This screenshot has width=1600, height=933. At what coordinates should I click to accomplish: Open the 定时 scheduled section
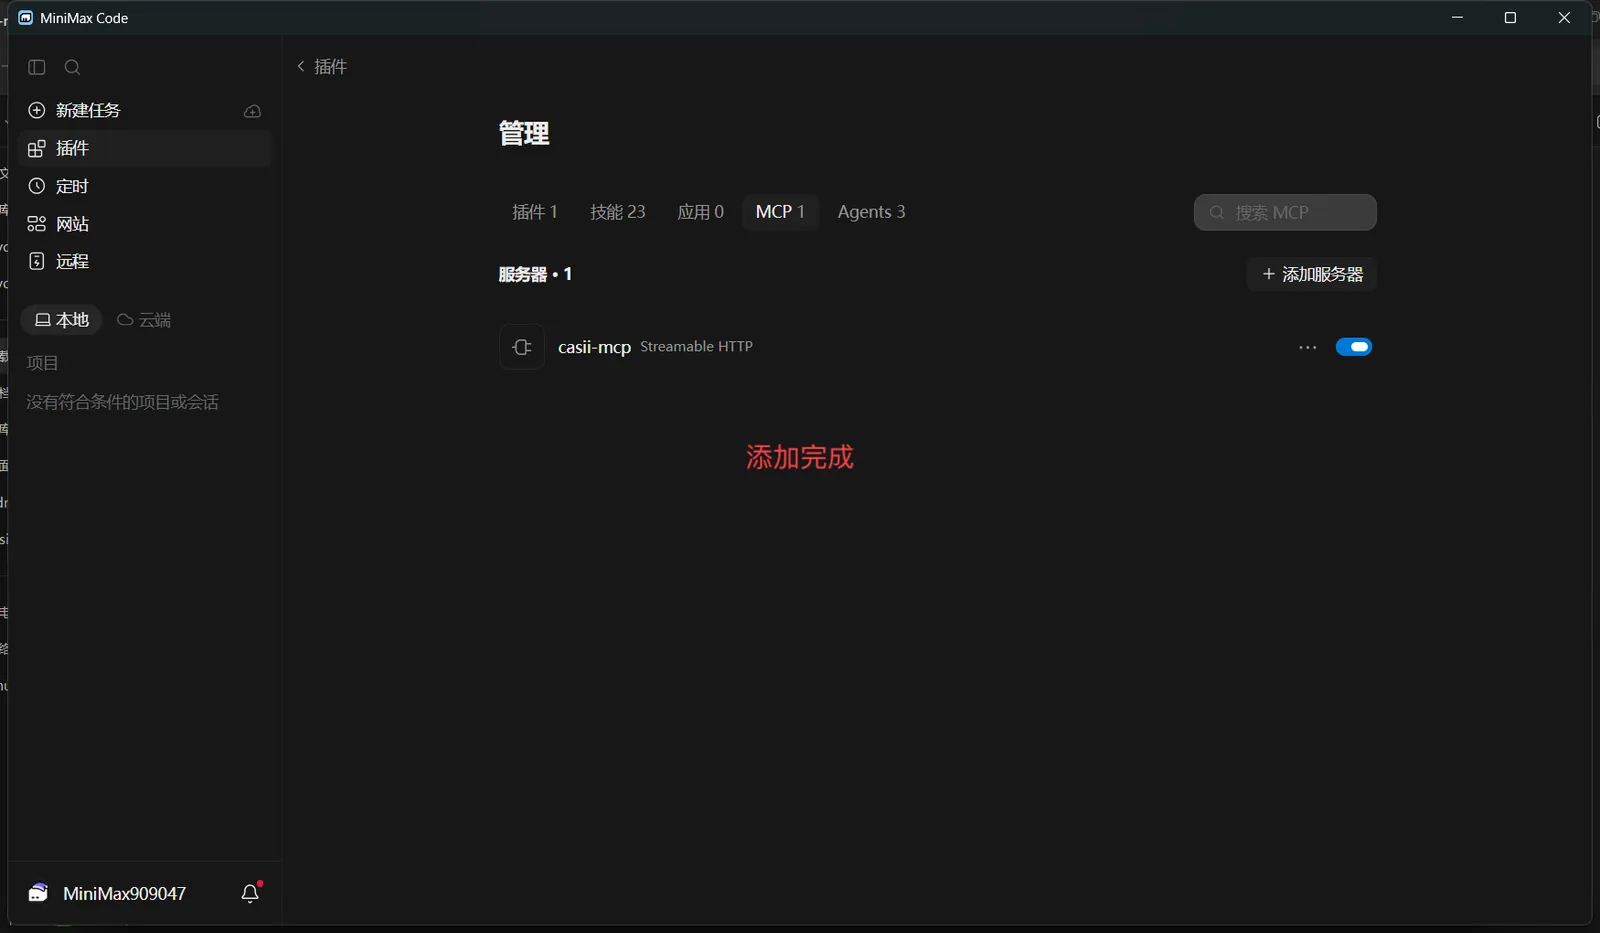145,186
